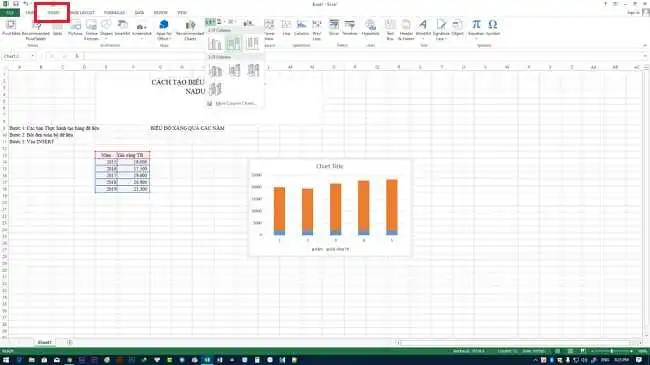Choose the 2-D 100% Stacked Column chart
650x365 pixels.
click(252, 43)
